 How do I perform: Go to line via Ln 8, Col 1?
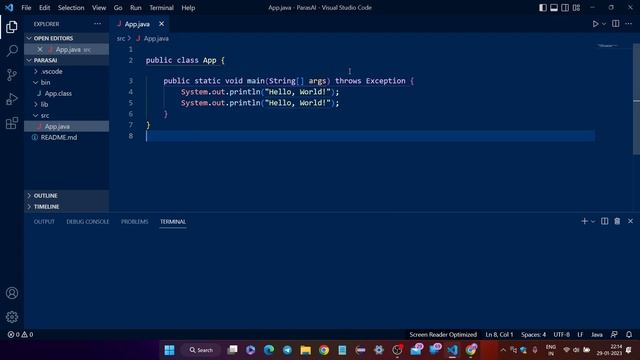click(x=499, y=334)
